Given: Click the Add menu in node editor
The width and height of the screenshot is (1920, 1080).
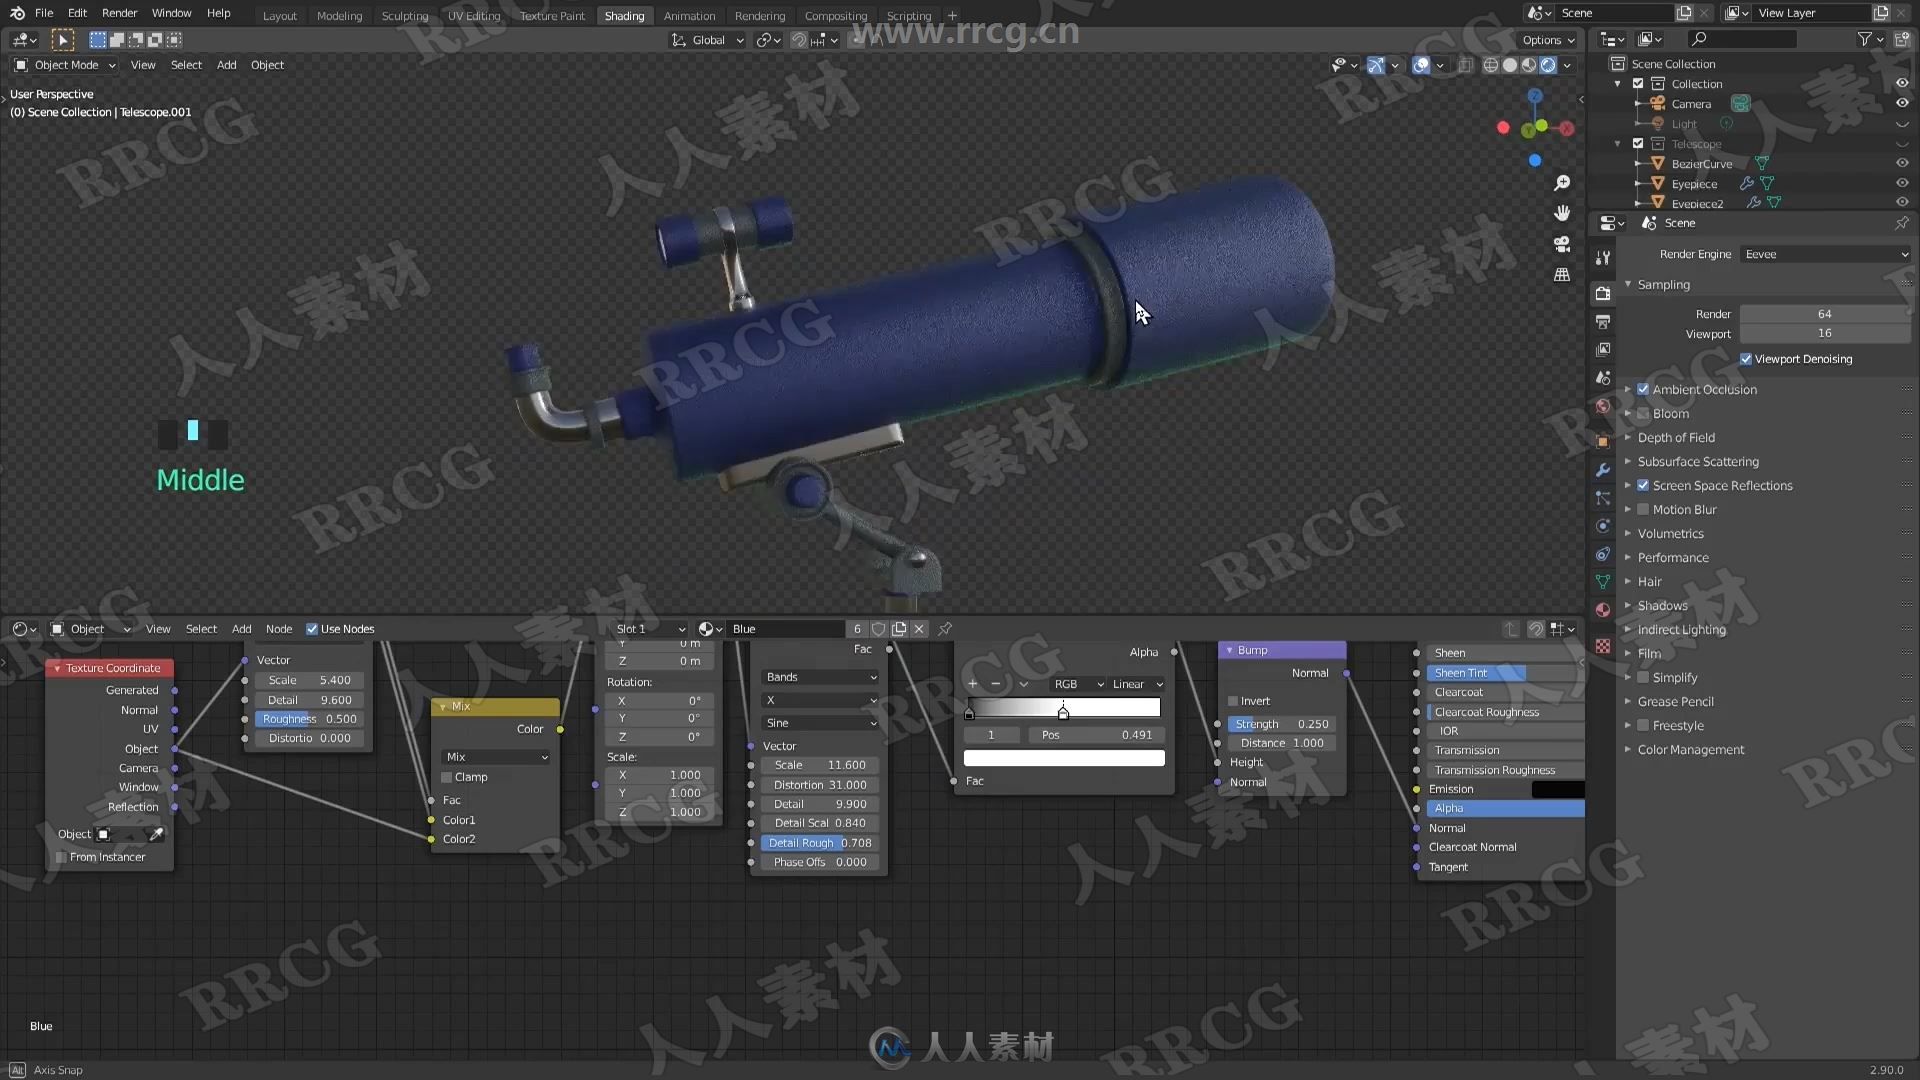Looking at the screenshot, I should coord(241,628).
